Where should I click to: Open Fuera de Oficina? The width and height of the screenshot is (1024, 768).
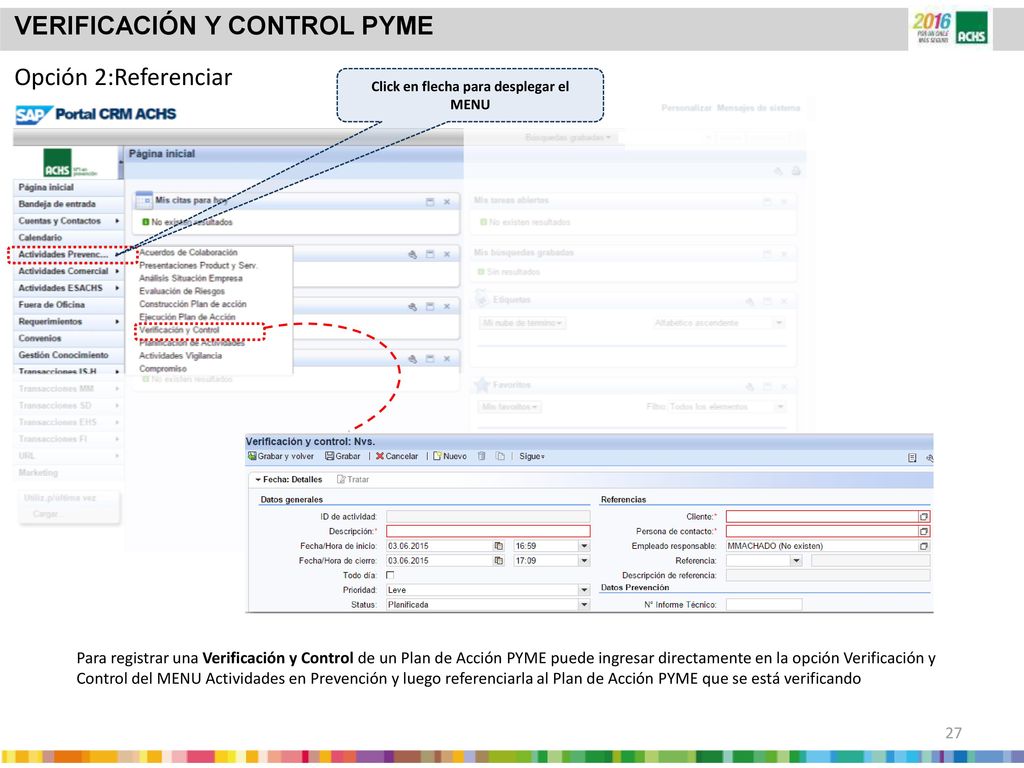(x=69, y=305)
